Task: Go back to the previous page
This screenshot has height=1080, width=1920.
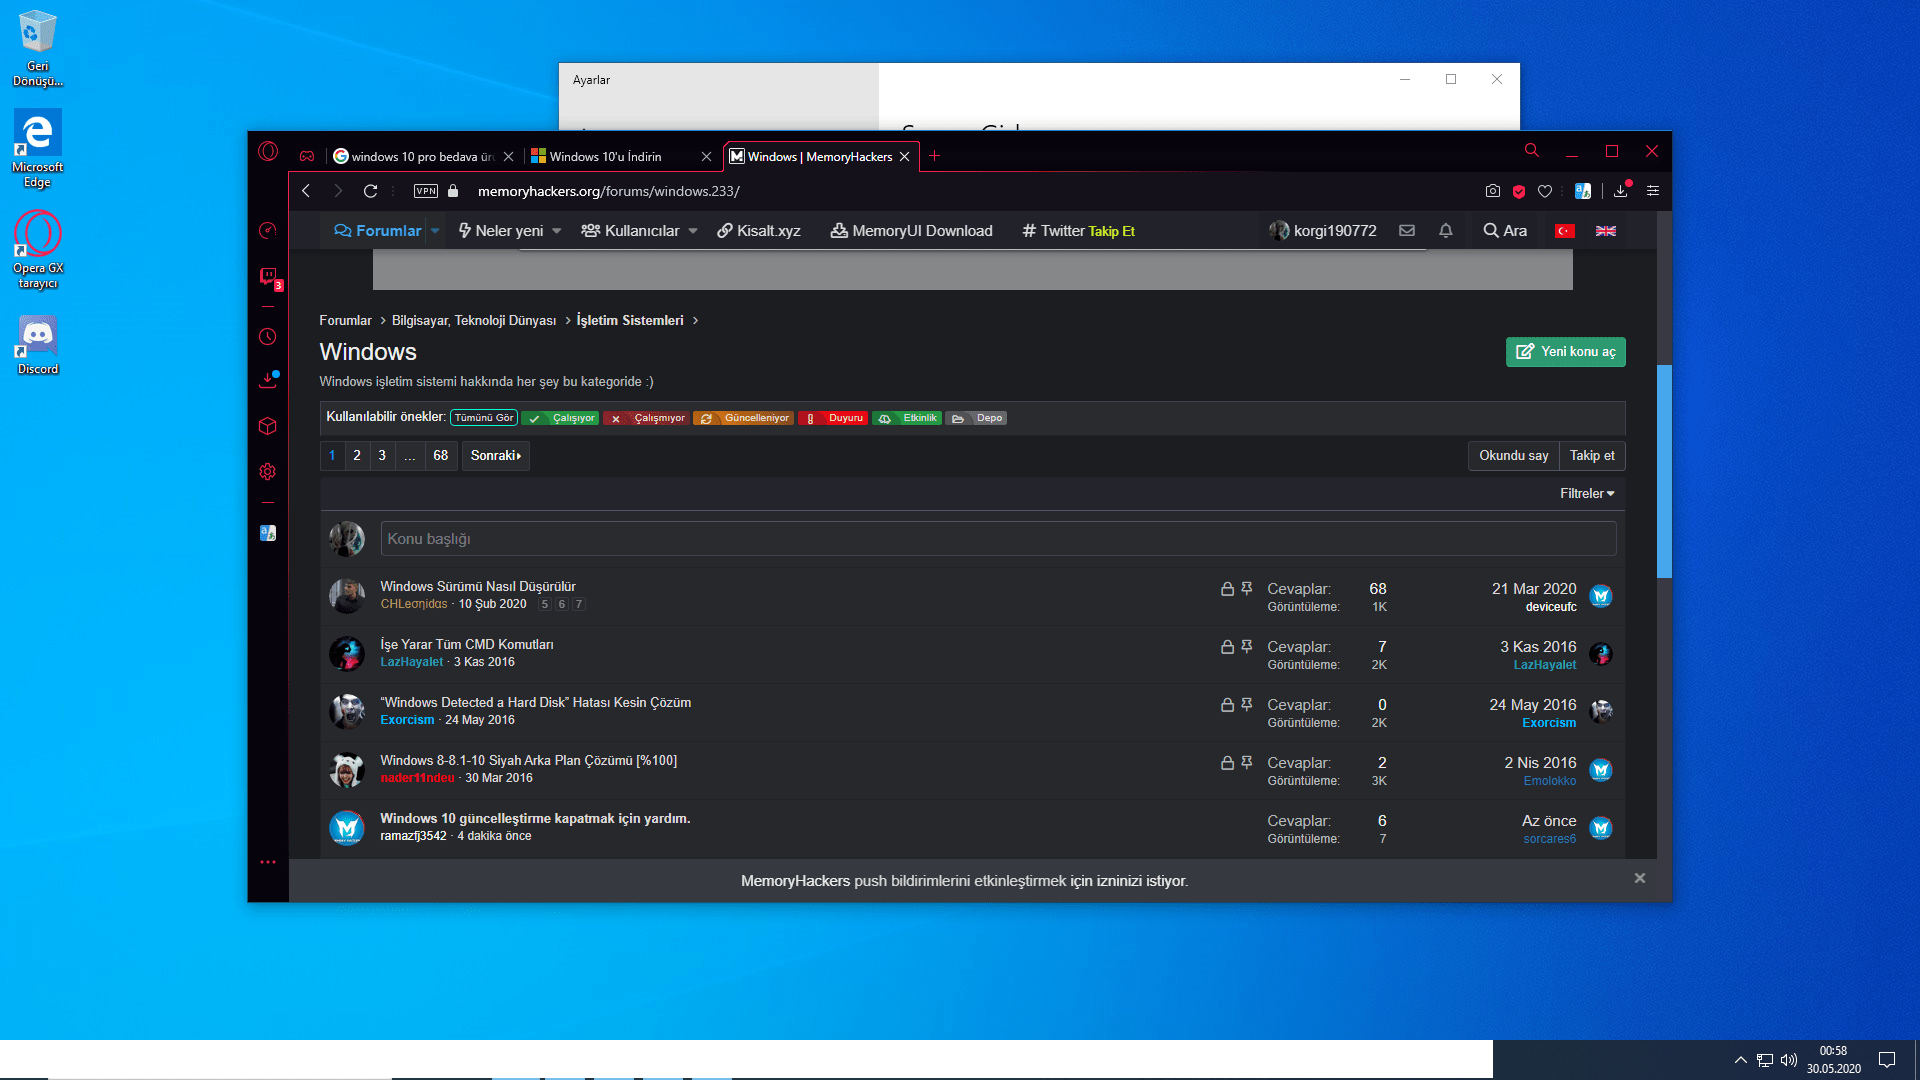Action: tap(306, 191)
